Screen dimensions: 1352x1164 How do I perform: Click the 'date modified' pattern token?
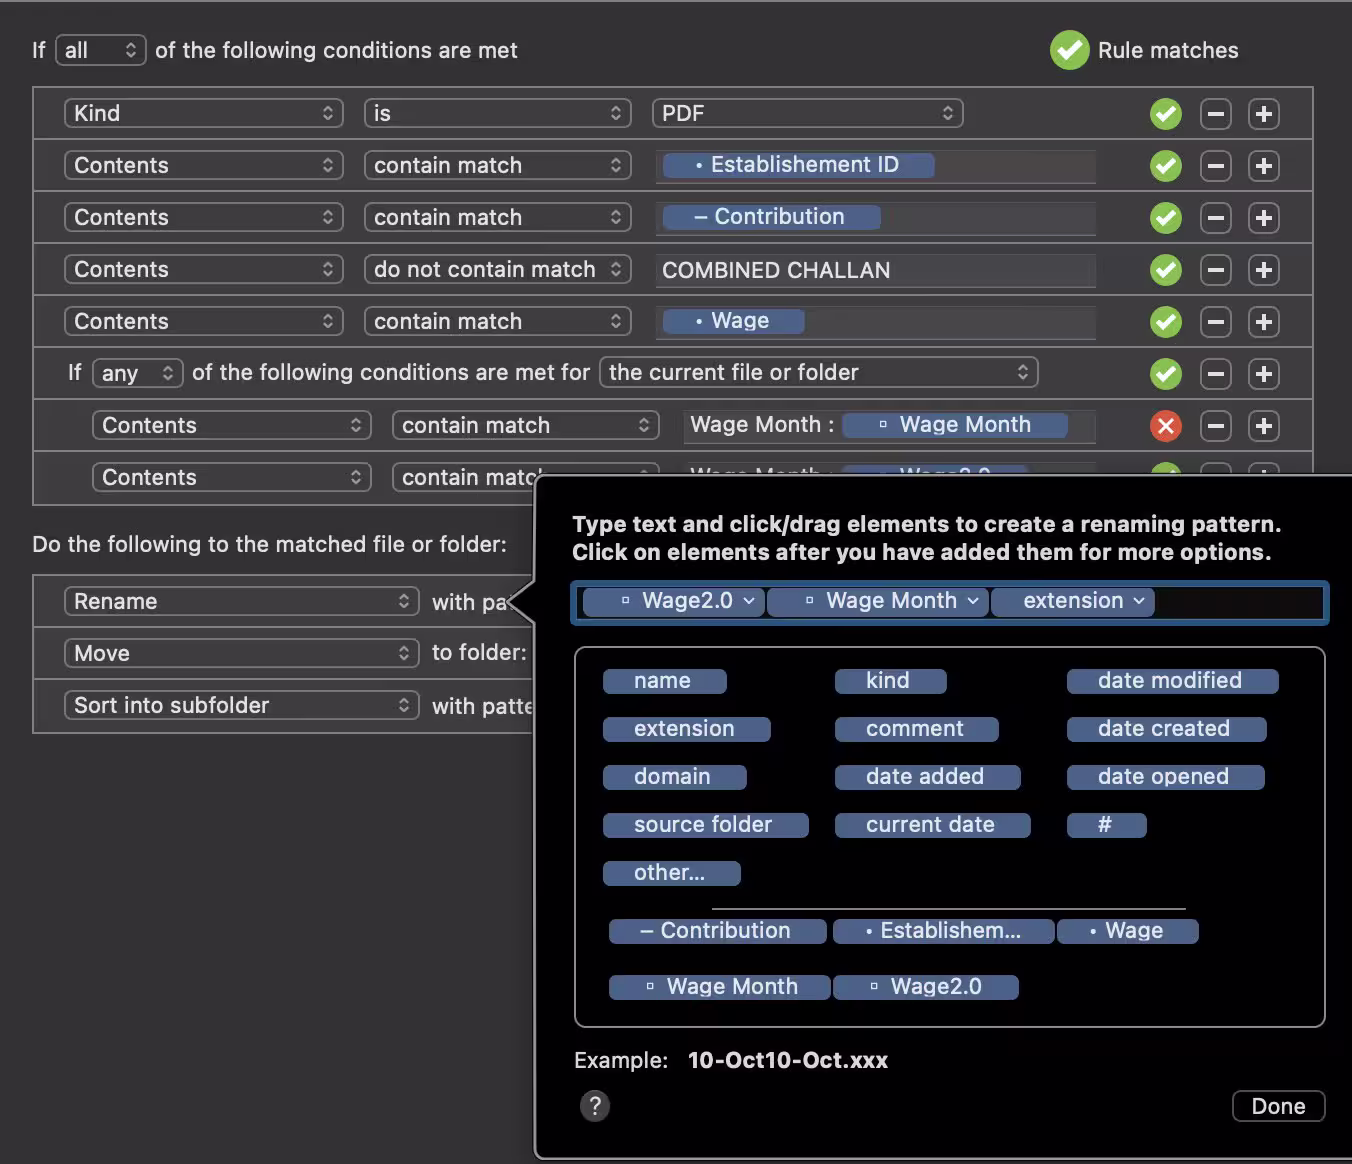click(x=1172, y=681)
